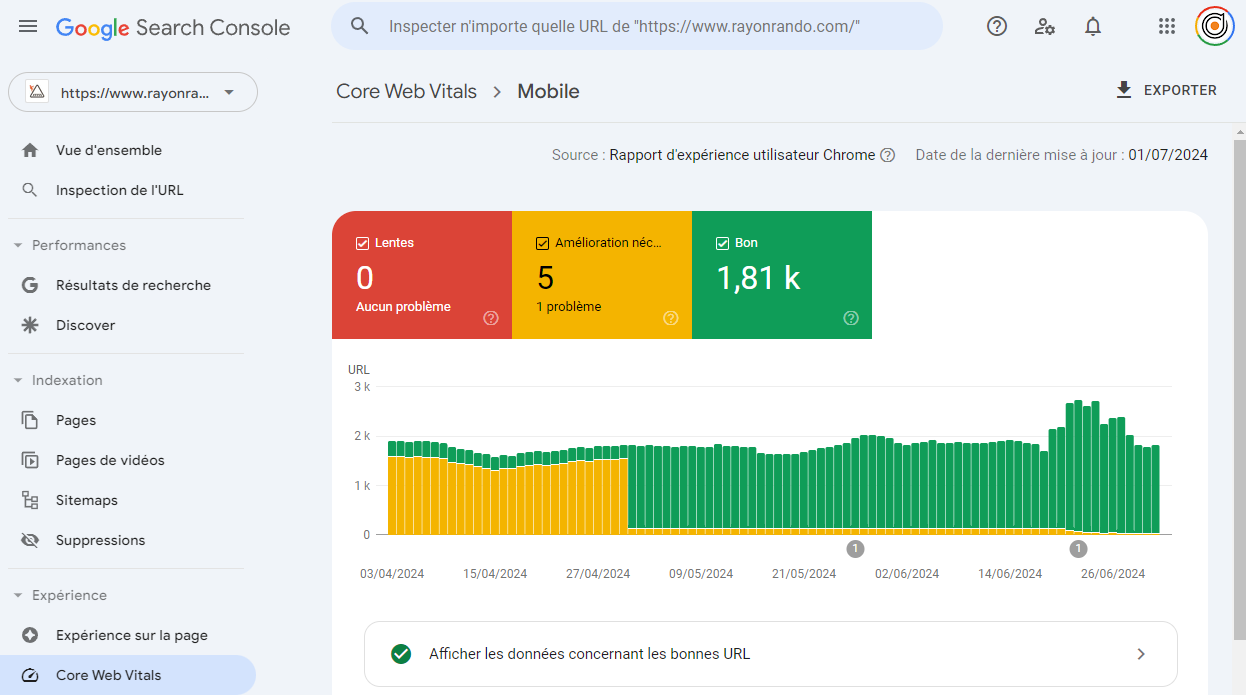Click Rapport d'expérience utilisateur Chrome link
The width and height of the screenshot is (1246, 695).
point(742,155)
